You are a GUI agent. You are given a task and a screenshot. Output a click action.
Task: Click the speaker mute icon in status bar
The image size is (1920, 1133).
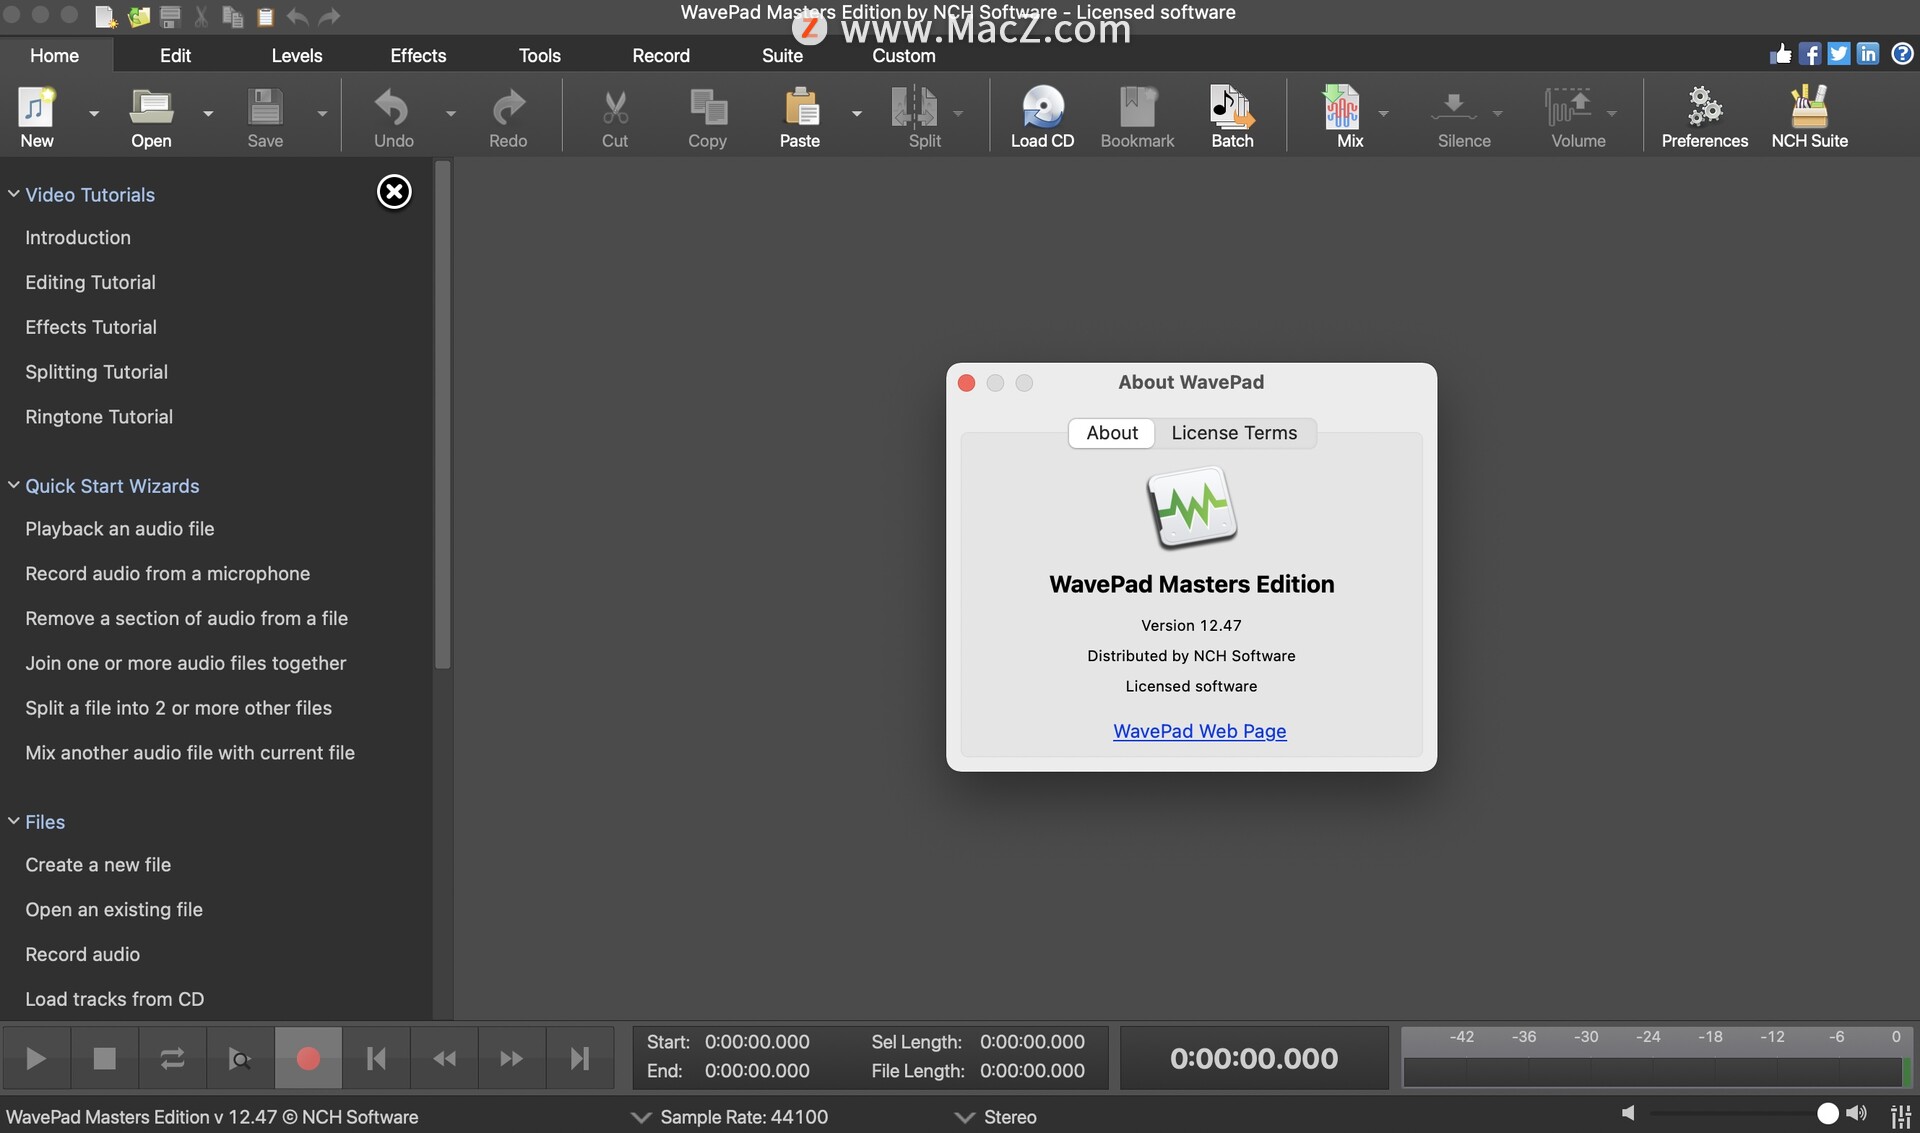coord(1628,1113)
